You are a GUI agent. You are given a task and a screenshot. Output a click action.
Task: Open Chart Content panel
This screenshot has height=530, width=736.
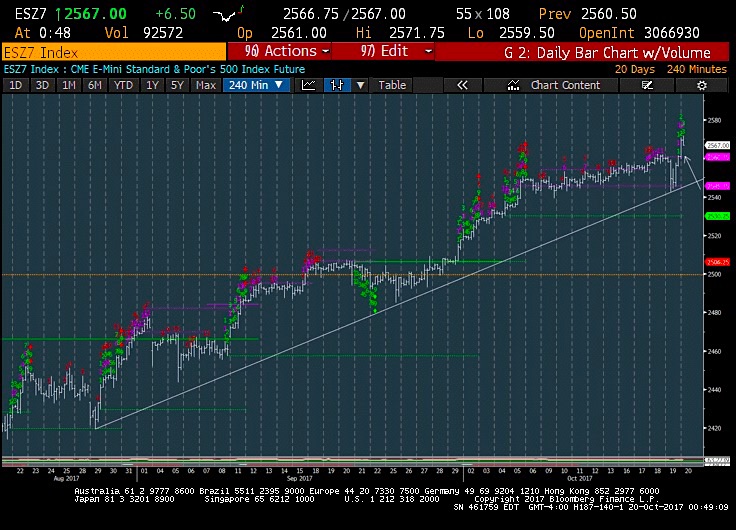pyautogui.click(x=553, y=85)
